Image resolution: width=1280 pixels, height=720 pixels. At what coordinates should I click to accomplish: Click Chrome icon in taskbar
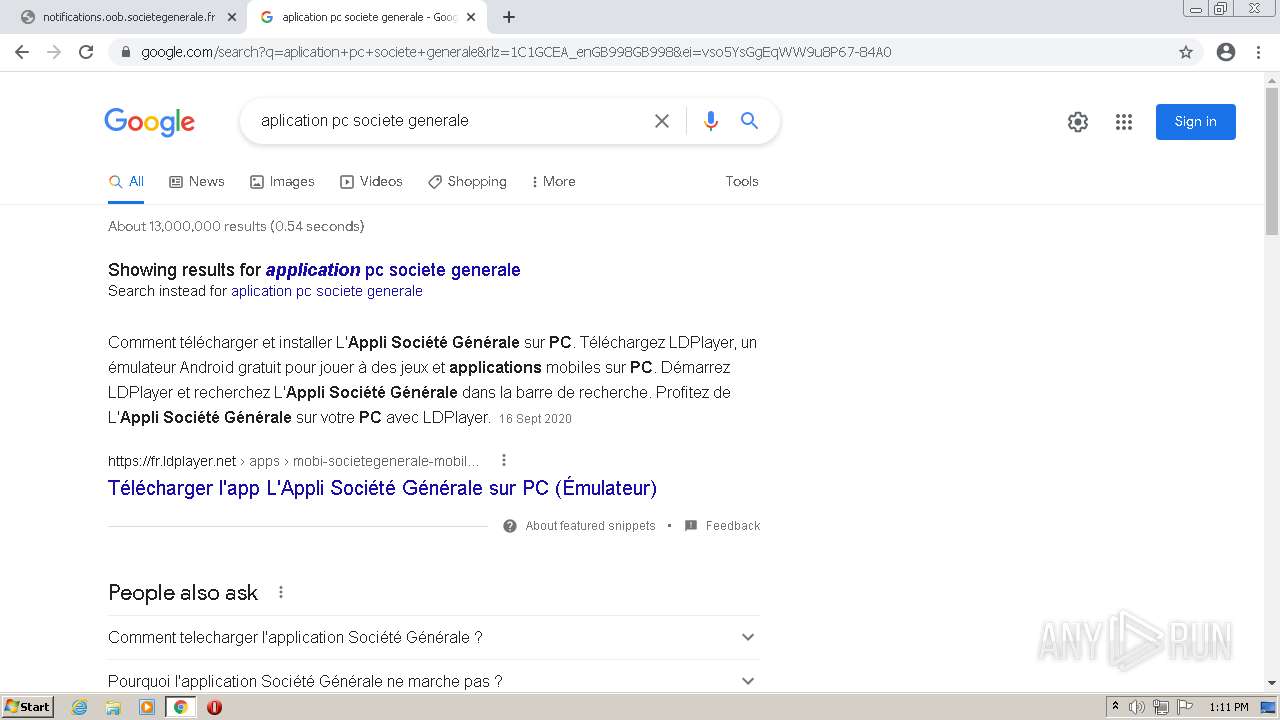(x=180, y=707)
